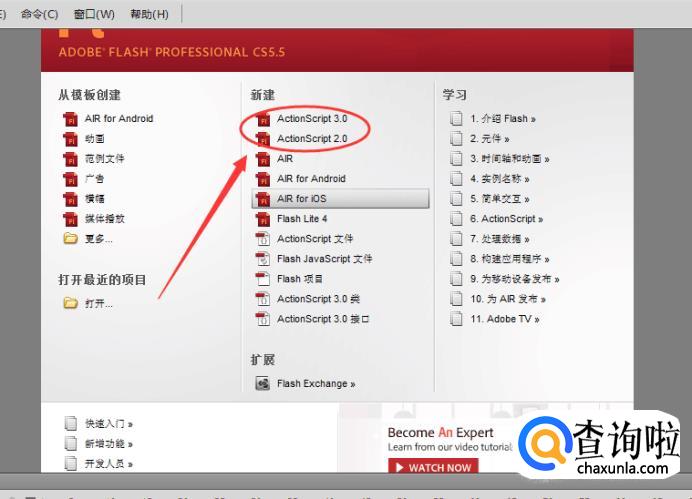Choose Flash 项目 entry text
Viewport: 692px width, 499px height.
300,279
